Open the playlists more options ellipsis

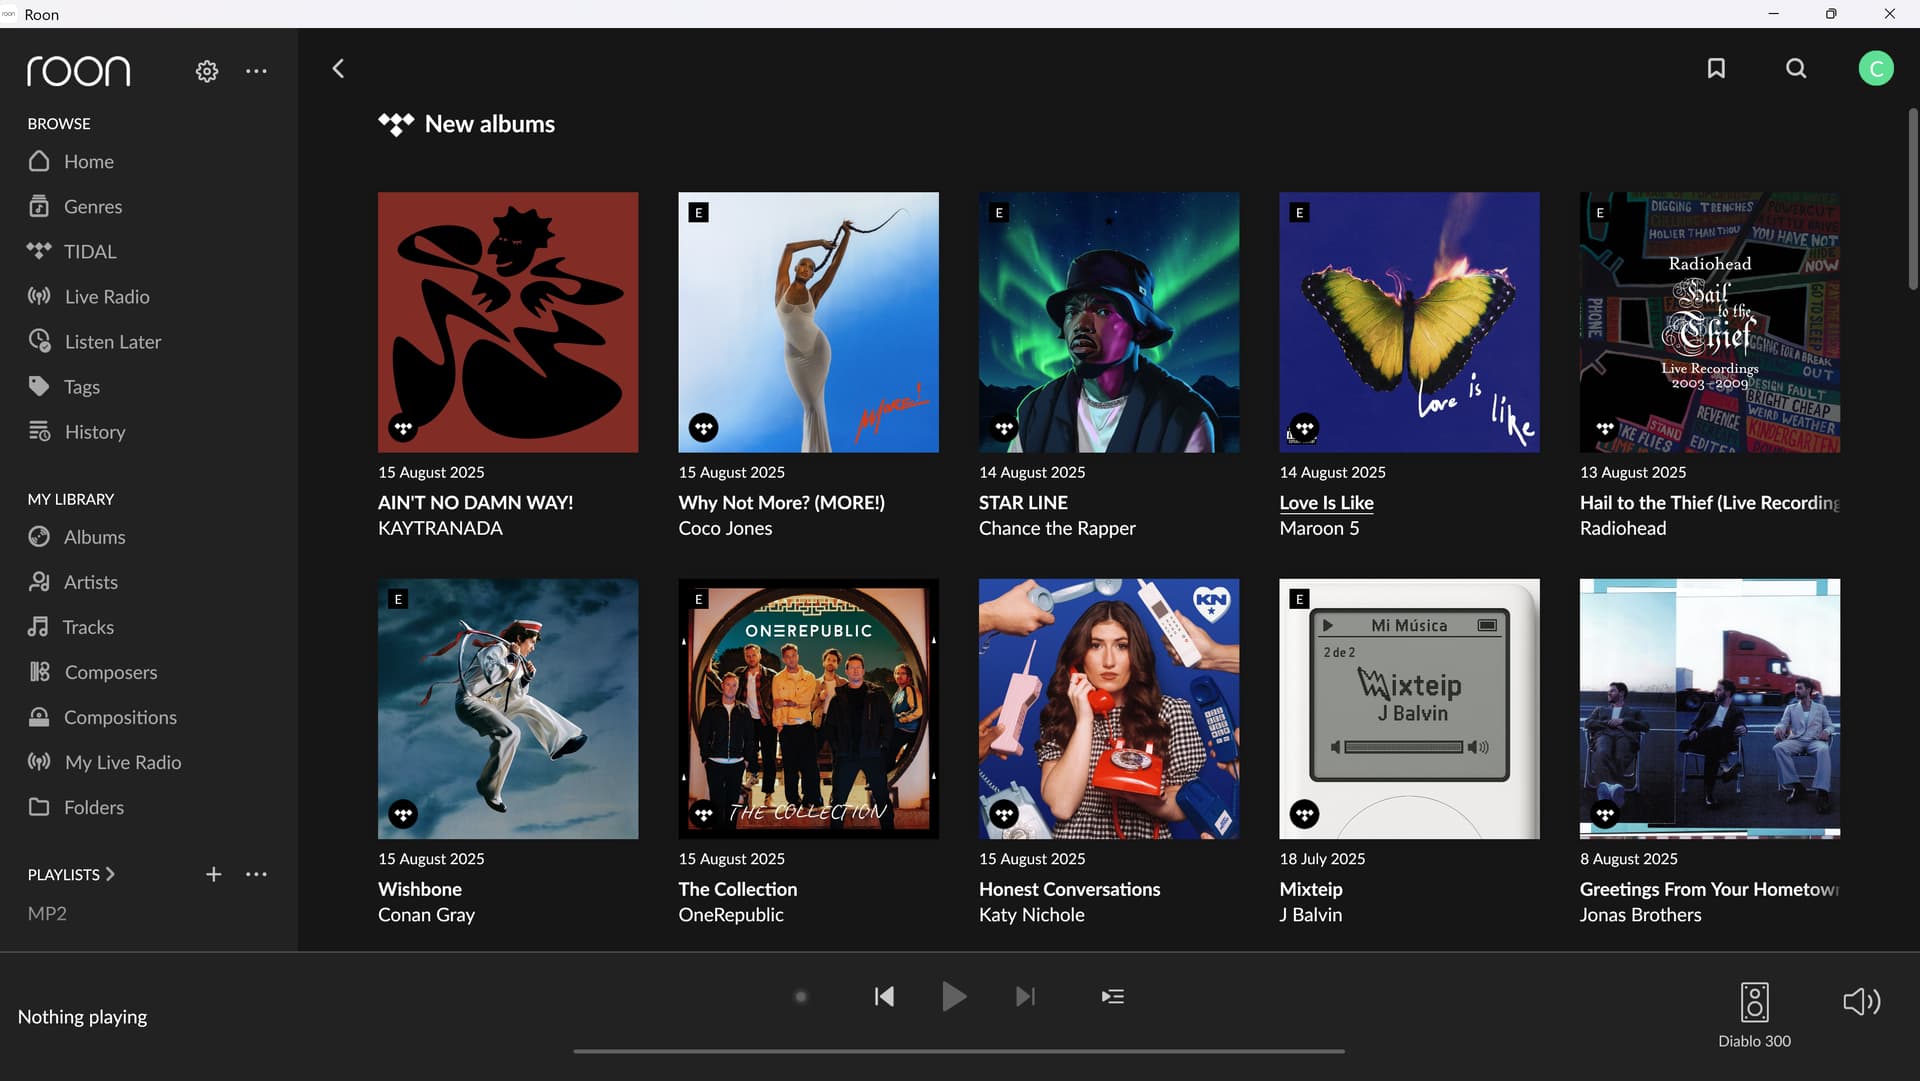pyautogui.click(x=256, y=874)
